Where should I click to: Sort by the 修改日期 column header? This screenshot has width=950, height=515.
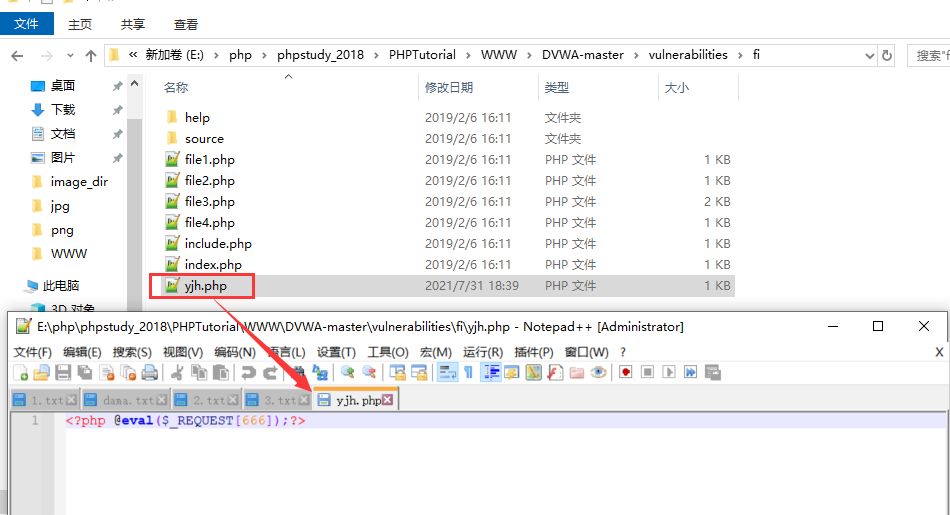click(x=478, y=87)
